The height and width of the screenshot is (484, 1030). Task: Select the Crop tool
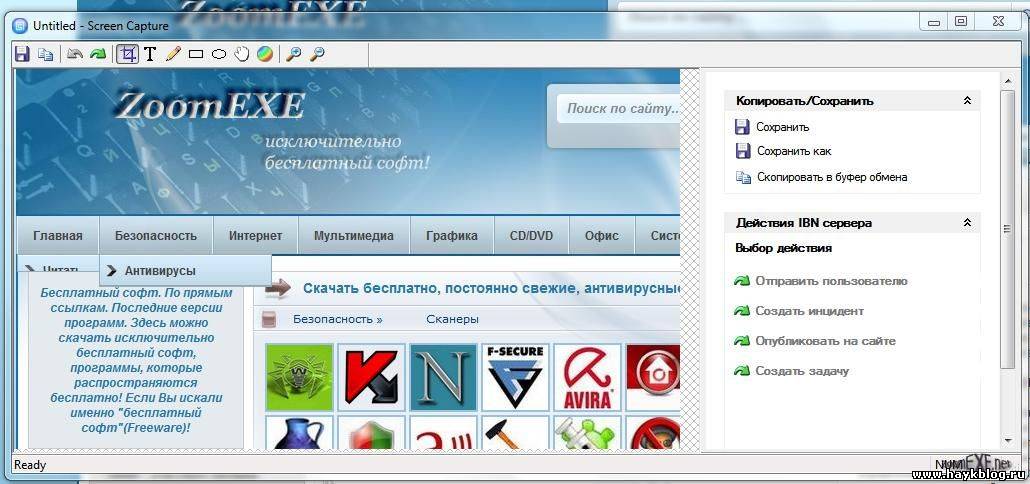(x=127, y=54)
